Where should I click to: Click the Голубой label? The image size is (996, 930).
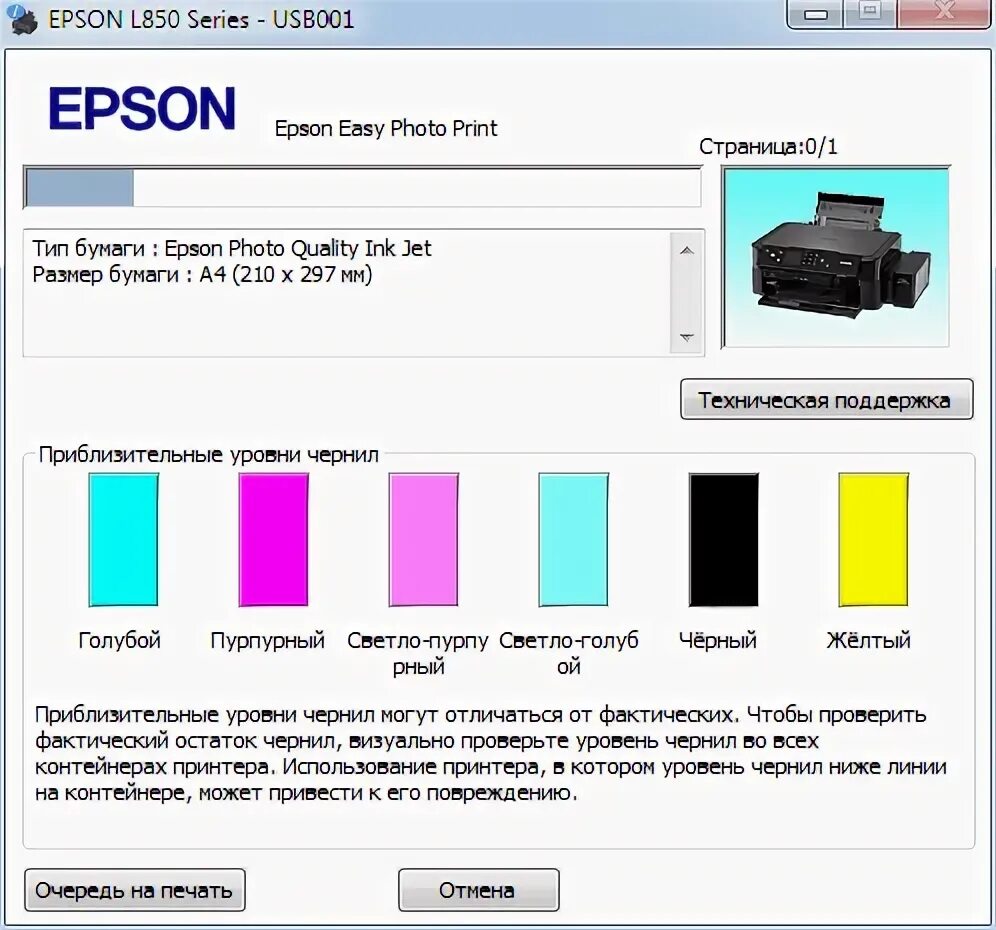(x=119, y=640)
